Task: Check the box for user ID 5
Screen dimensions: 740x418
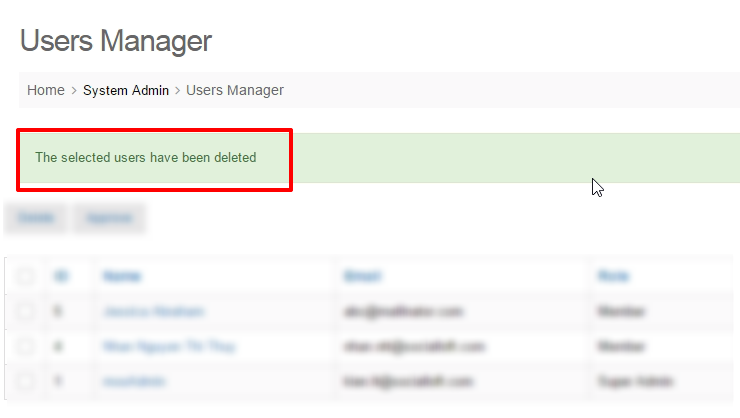Action: (x=26, y=312)
